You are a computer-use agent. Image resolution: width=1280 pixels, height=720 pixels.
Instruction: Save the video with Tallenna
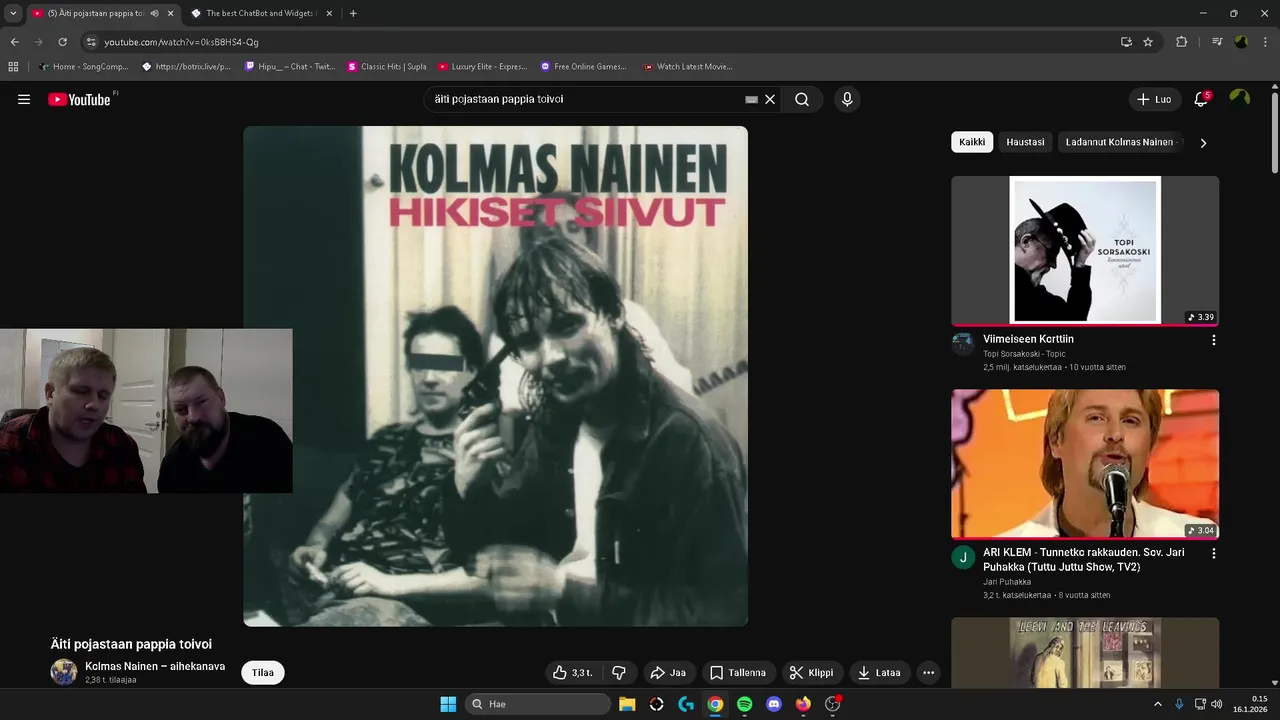tap(737, 673)
